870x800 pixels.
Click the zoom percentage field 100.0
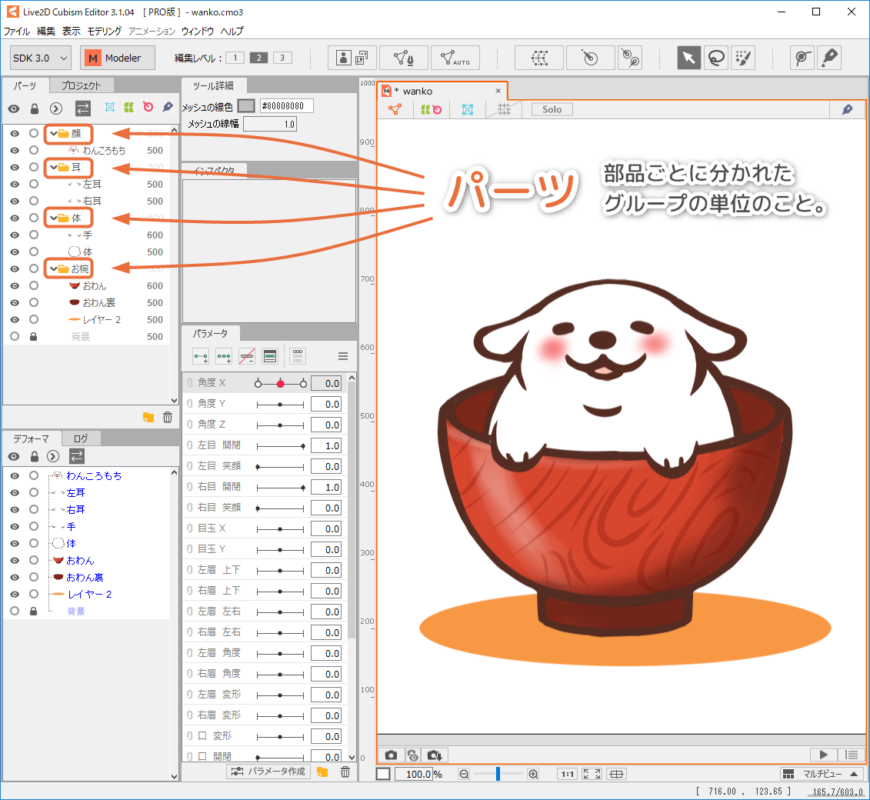413,774
